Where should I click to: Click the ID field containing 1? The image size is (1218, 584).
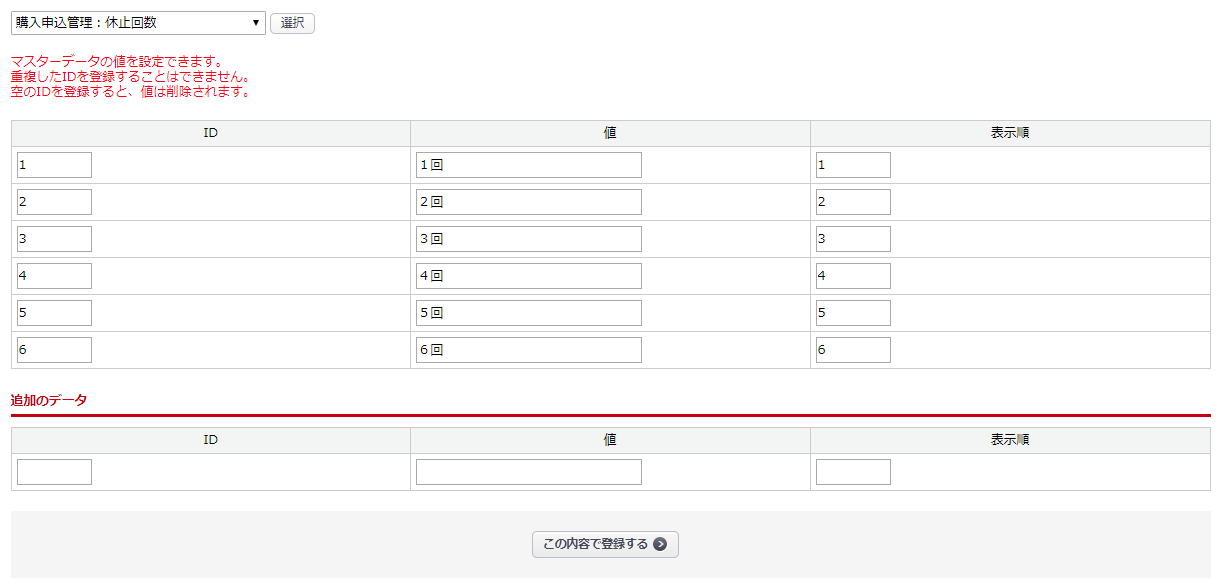(54, 165)
